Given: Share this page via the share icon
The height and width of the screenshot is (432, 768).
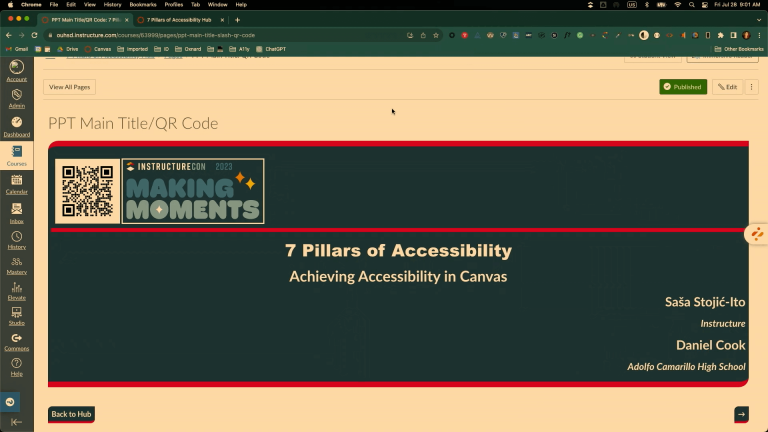Looking at the screenshot, I should click(423, 35).
